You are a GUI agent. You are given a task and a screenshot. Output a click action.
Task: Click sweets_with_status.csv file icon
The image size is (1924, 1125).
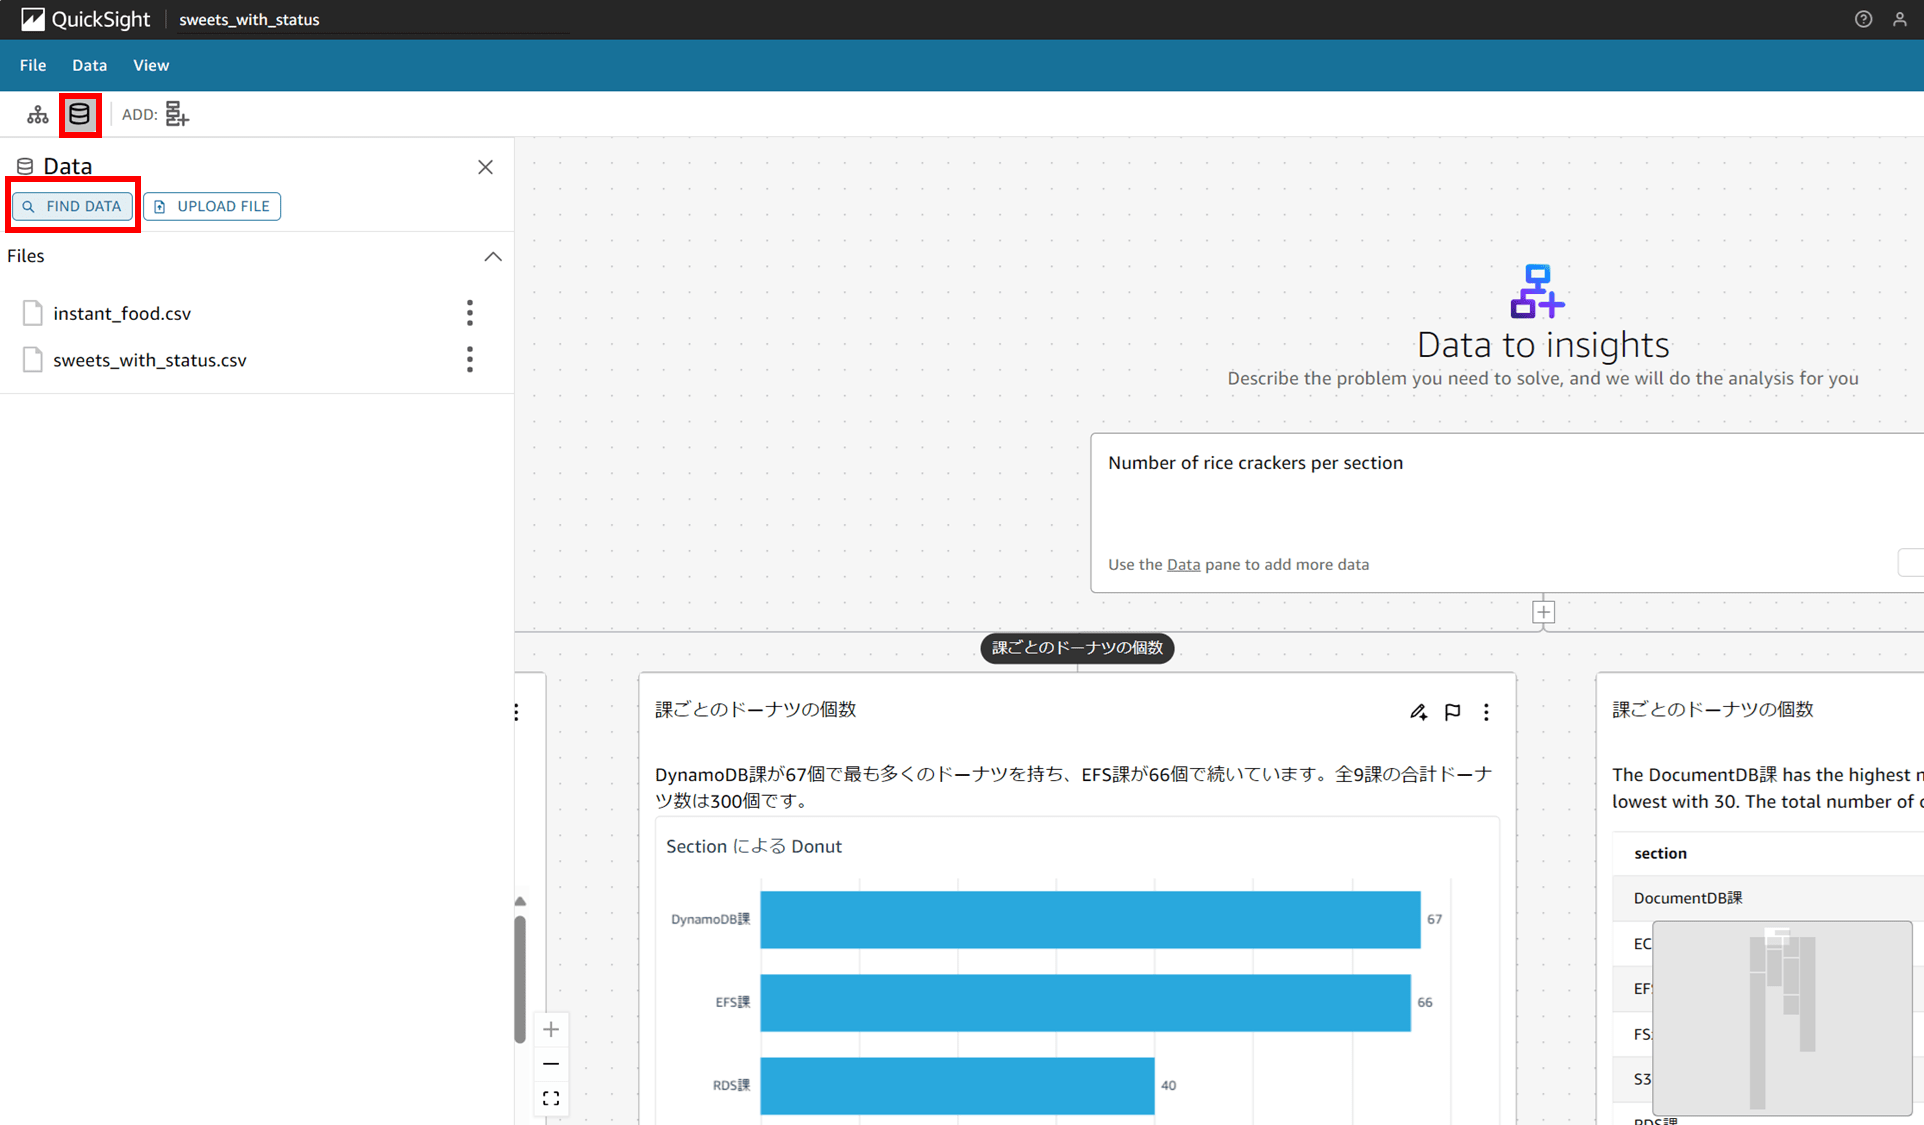pos(33,360)
